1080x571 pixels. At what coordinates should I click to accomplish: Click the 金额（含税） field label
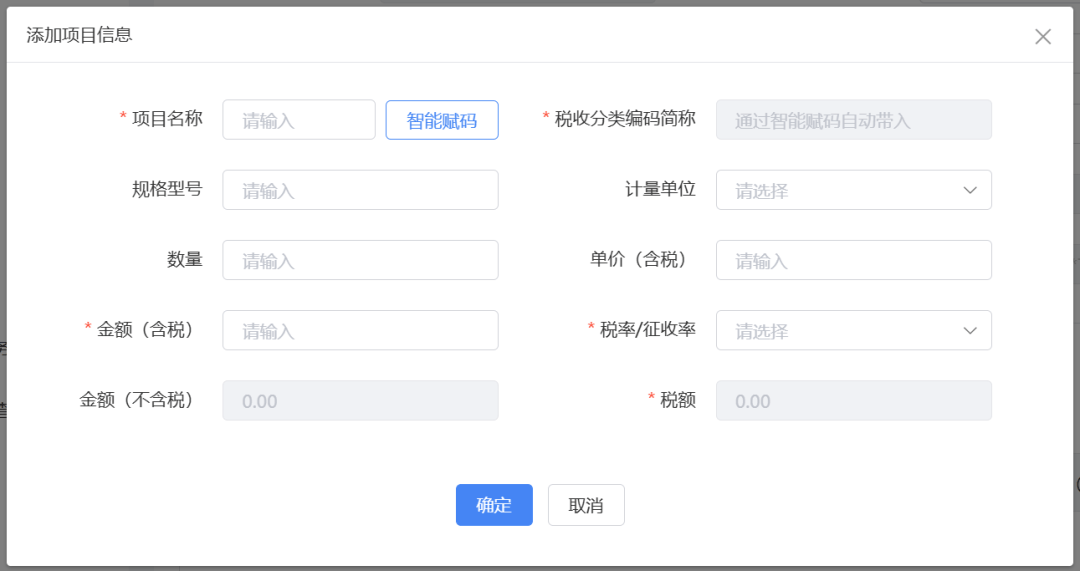(x=145, y=329)
